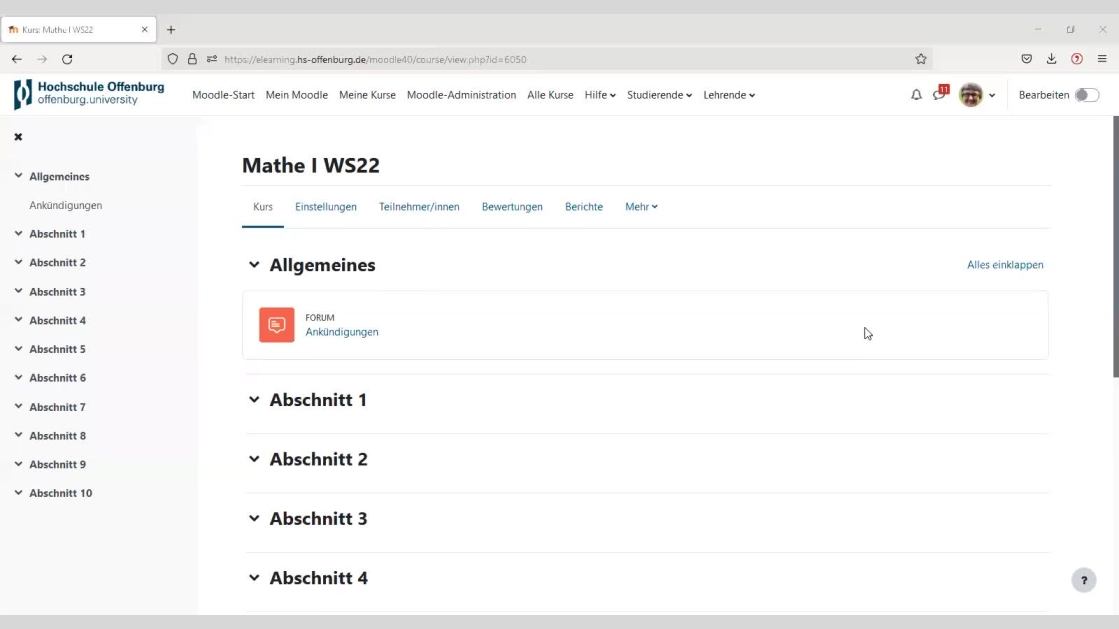Reload the page in the browser
Screen dimensions: 1119x629
(67, 59)
